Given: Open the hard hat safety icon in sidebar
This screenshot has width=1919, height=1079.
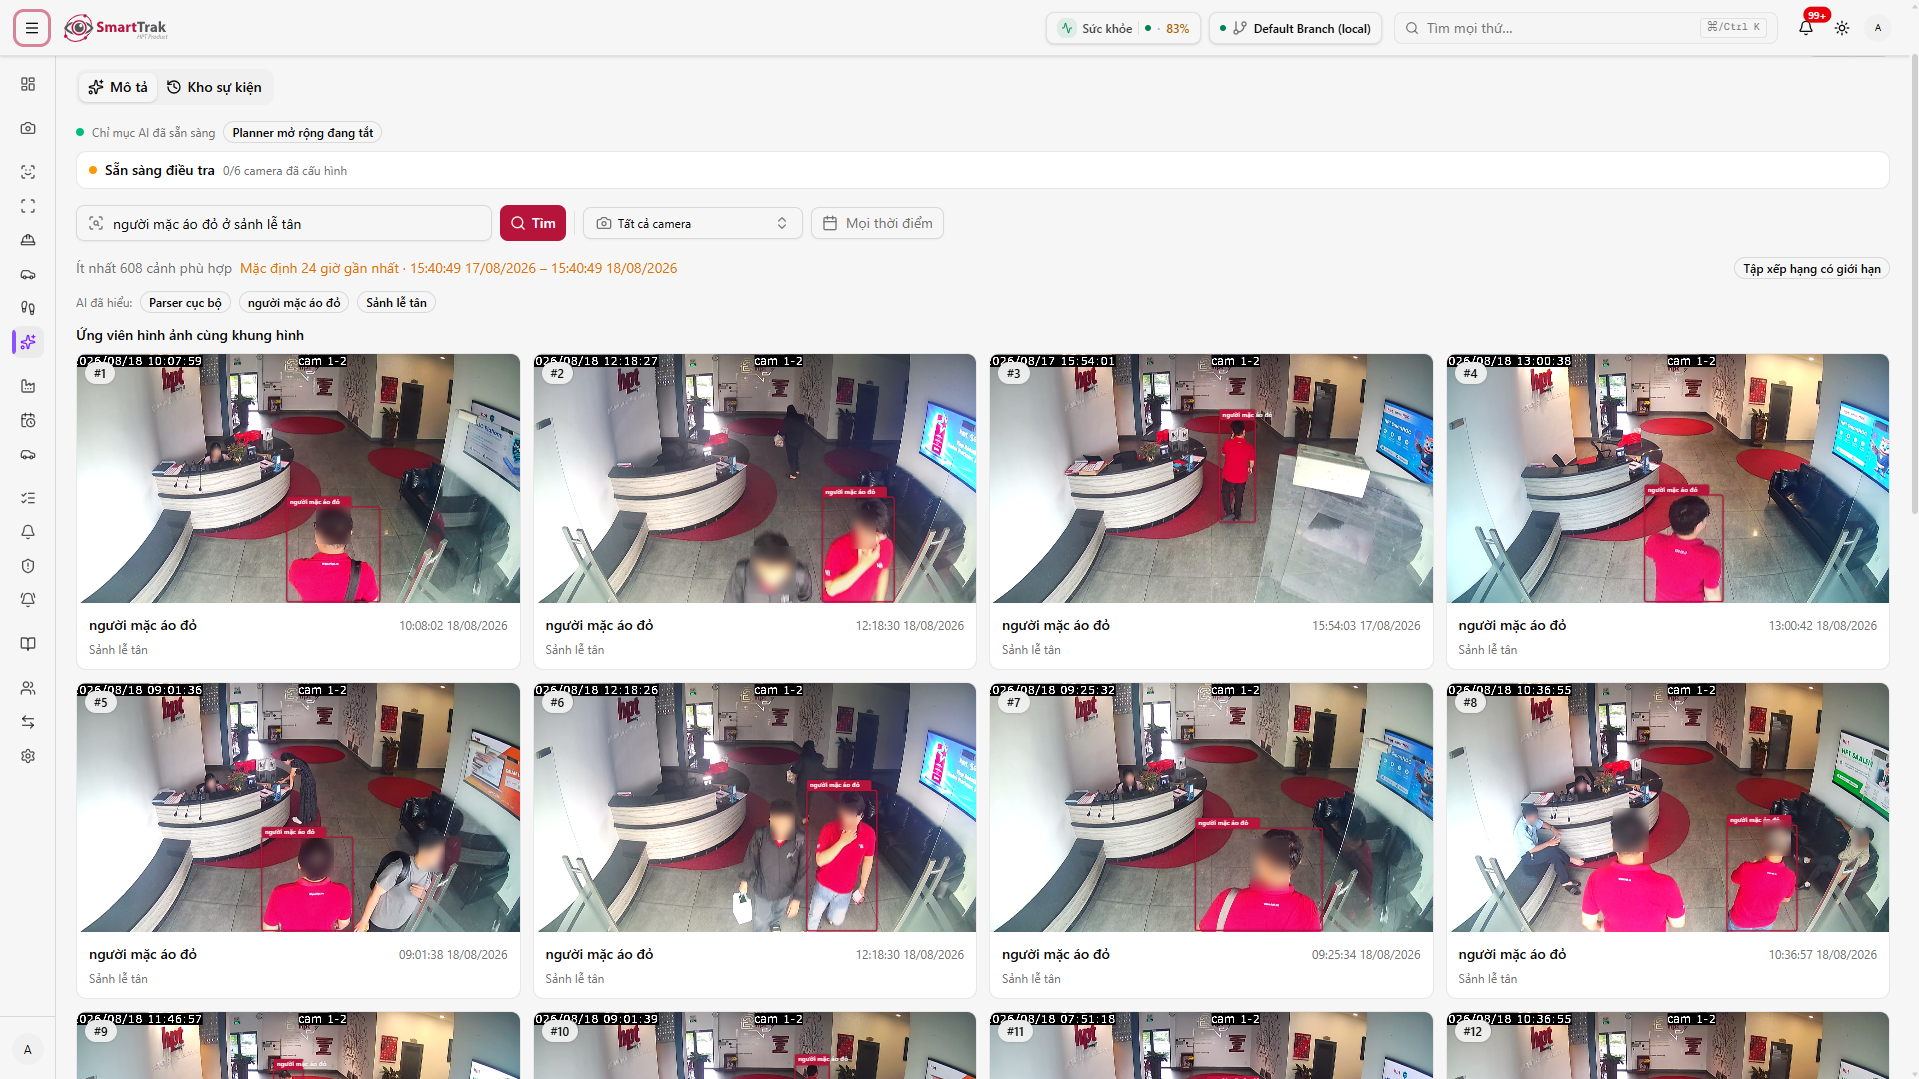Looking at the screenshot, I should pos(28,240).
